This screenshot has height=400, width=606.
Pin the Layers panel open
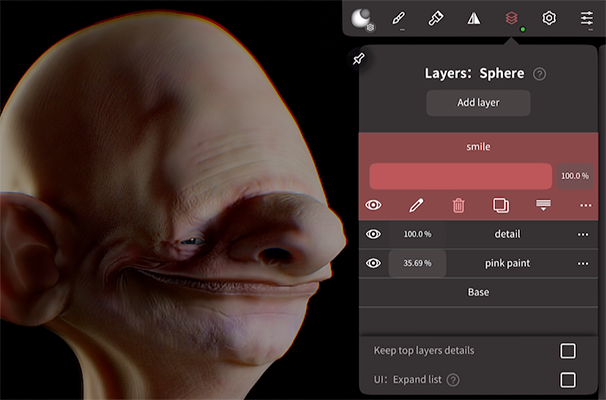pyautogui.click(x=359, y=59)
